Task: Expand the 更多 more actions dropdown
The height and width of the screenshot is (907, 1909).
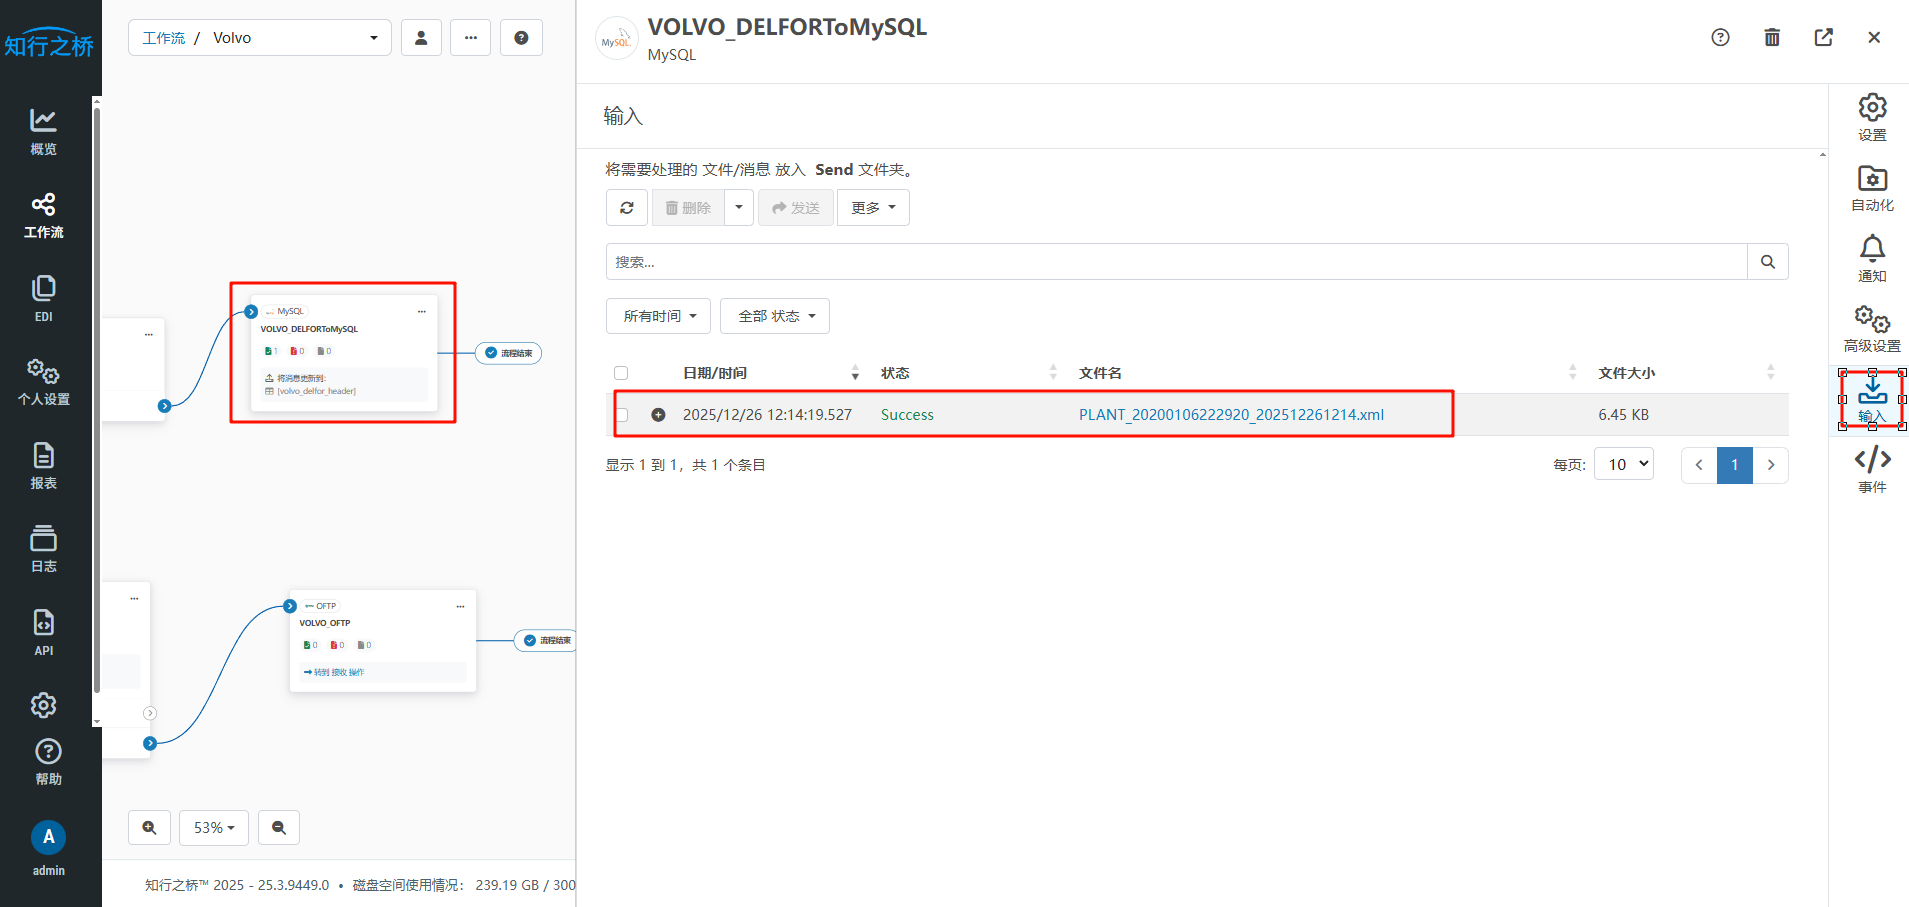Action: [x=872, y=208]
